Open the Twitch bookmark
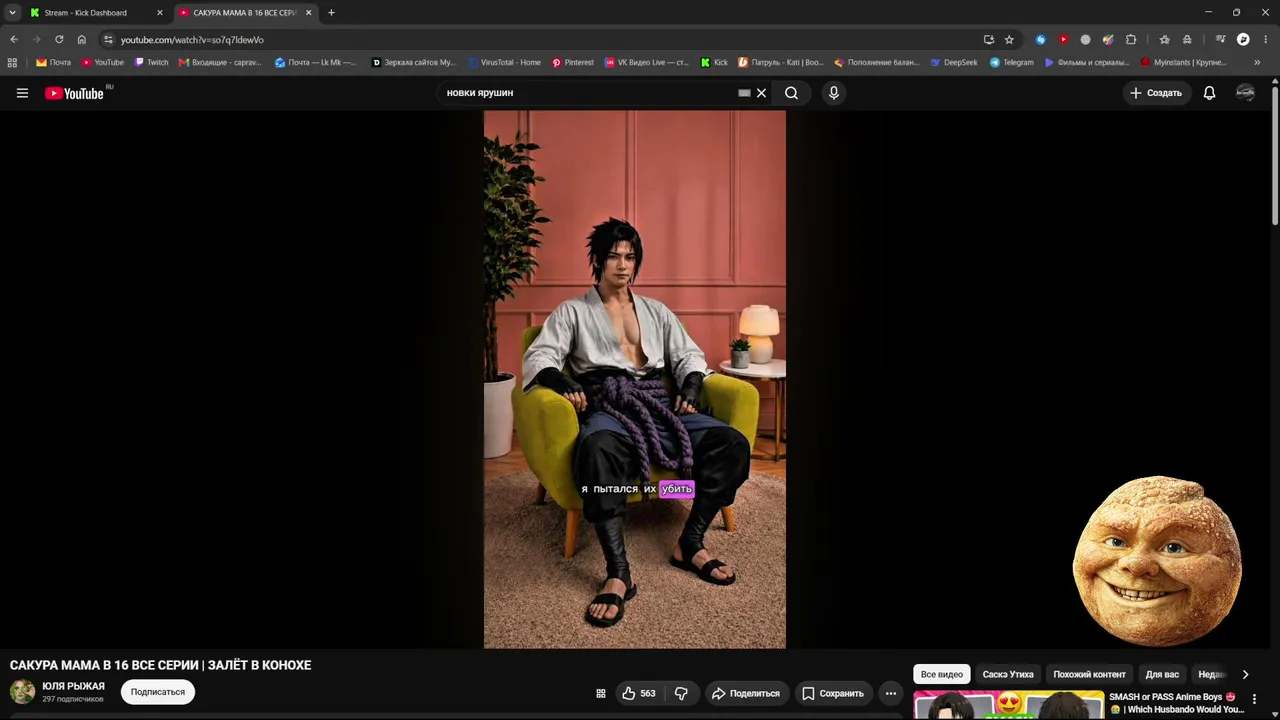Screen dimensions: 1280x720 point(151,62)
